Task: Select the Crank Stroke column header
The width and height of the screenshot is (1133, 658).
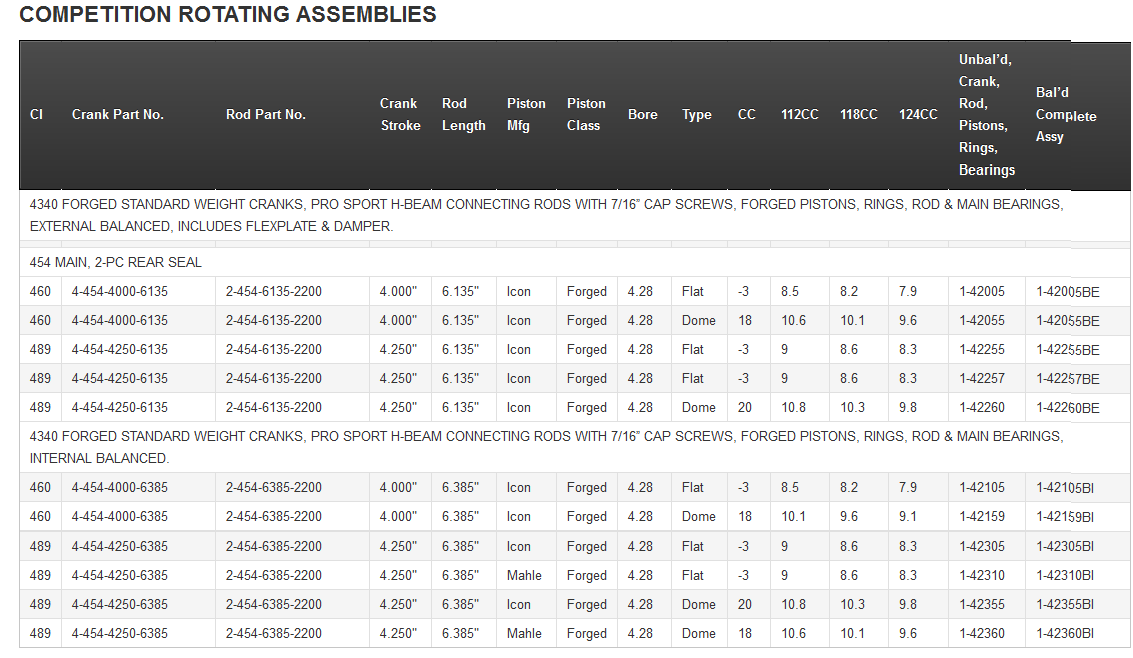Action: click(x=399, y=115)
